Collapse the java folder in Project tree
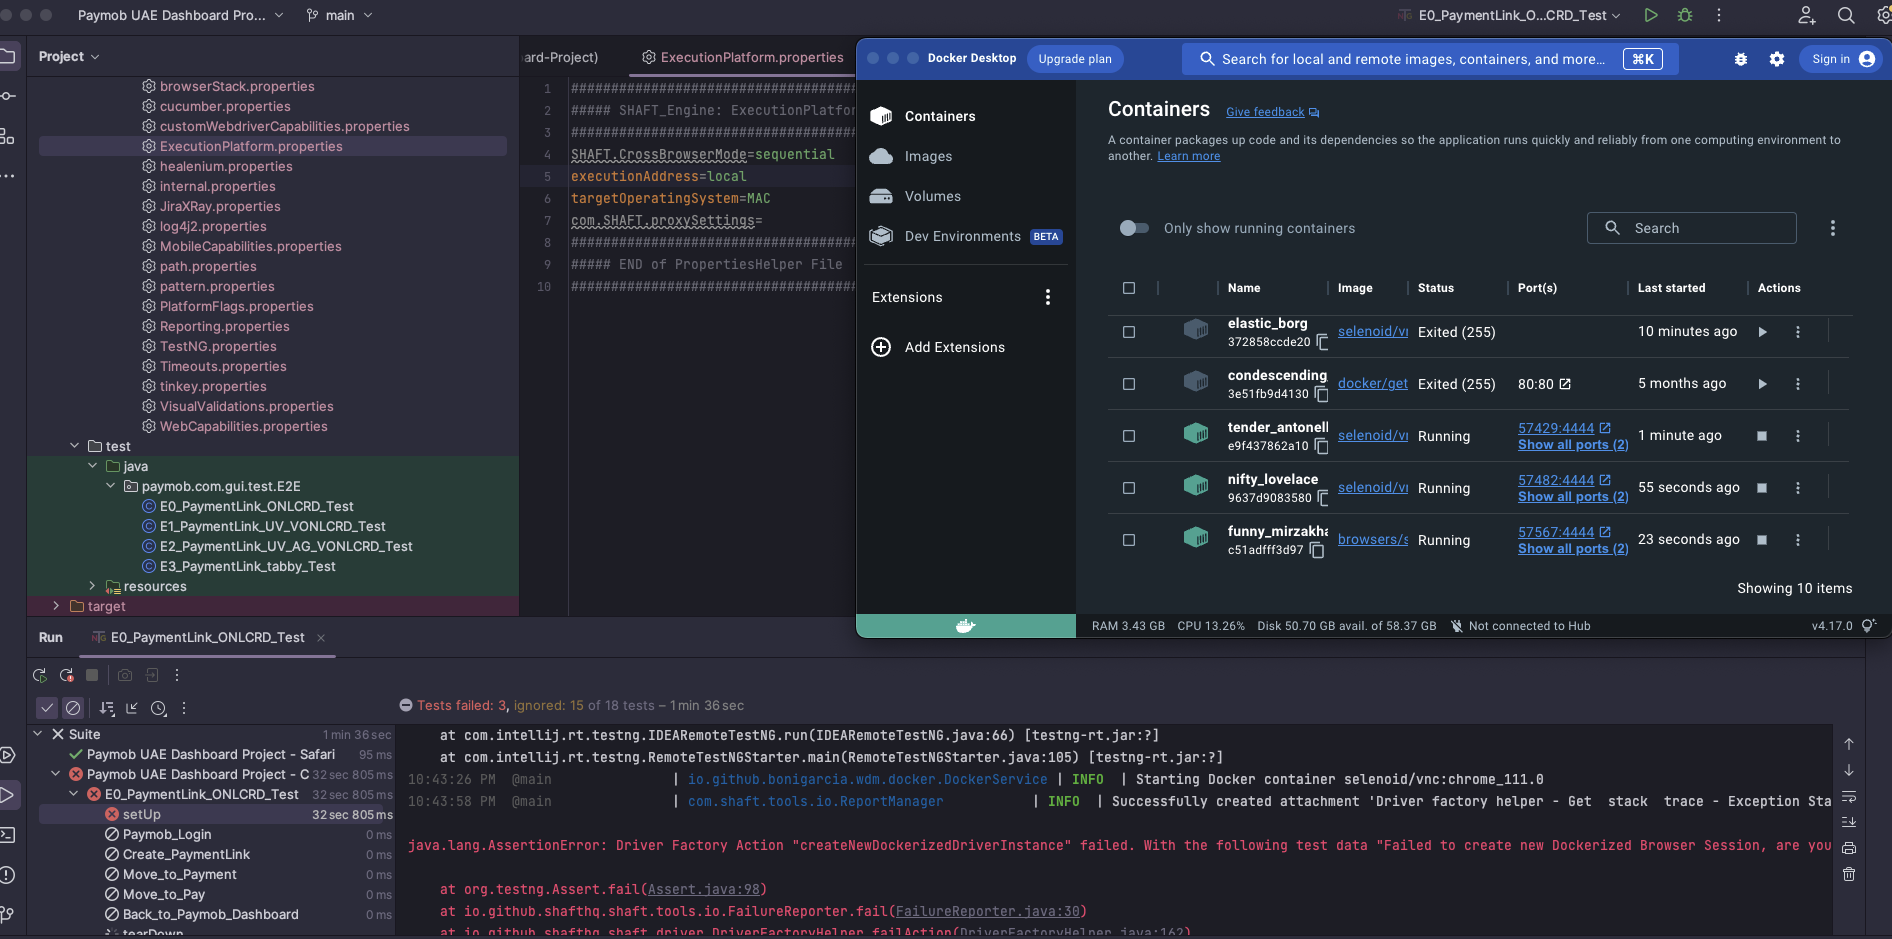 [x=92, y=466]
